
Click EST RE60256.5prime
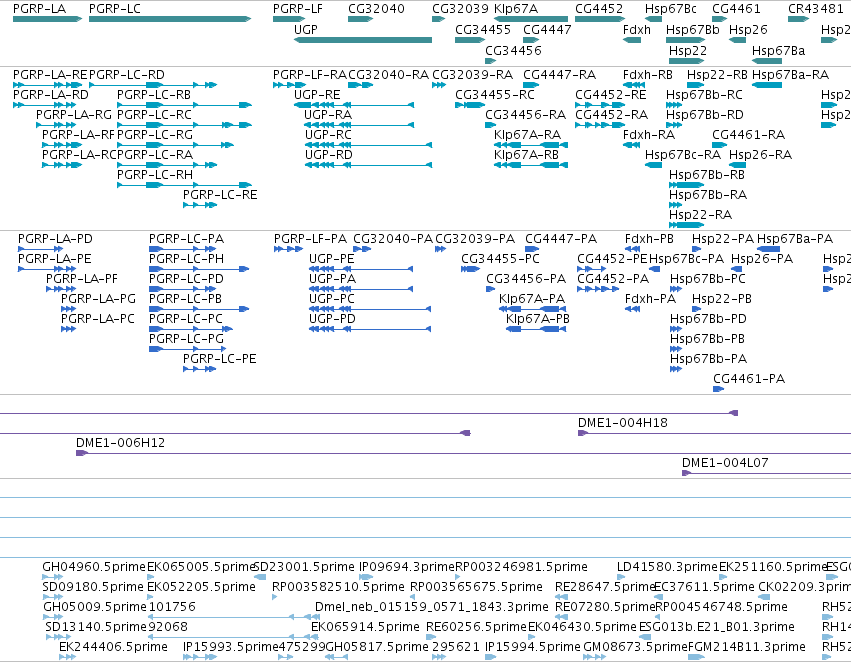pos(433,637)
